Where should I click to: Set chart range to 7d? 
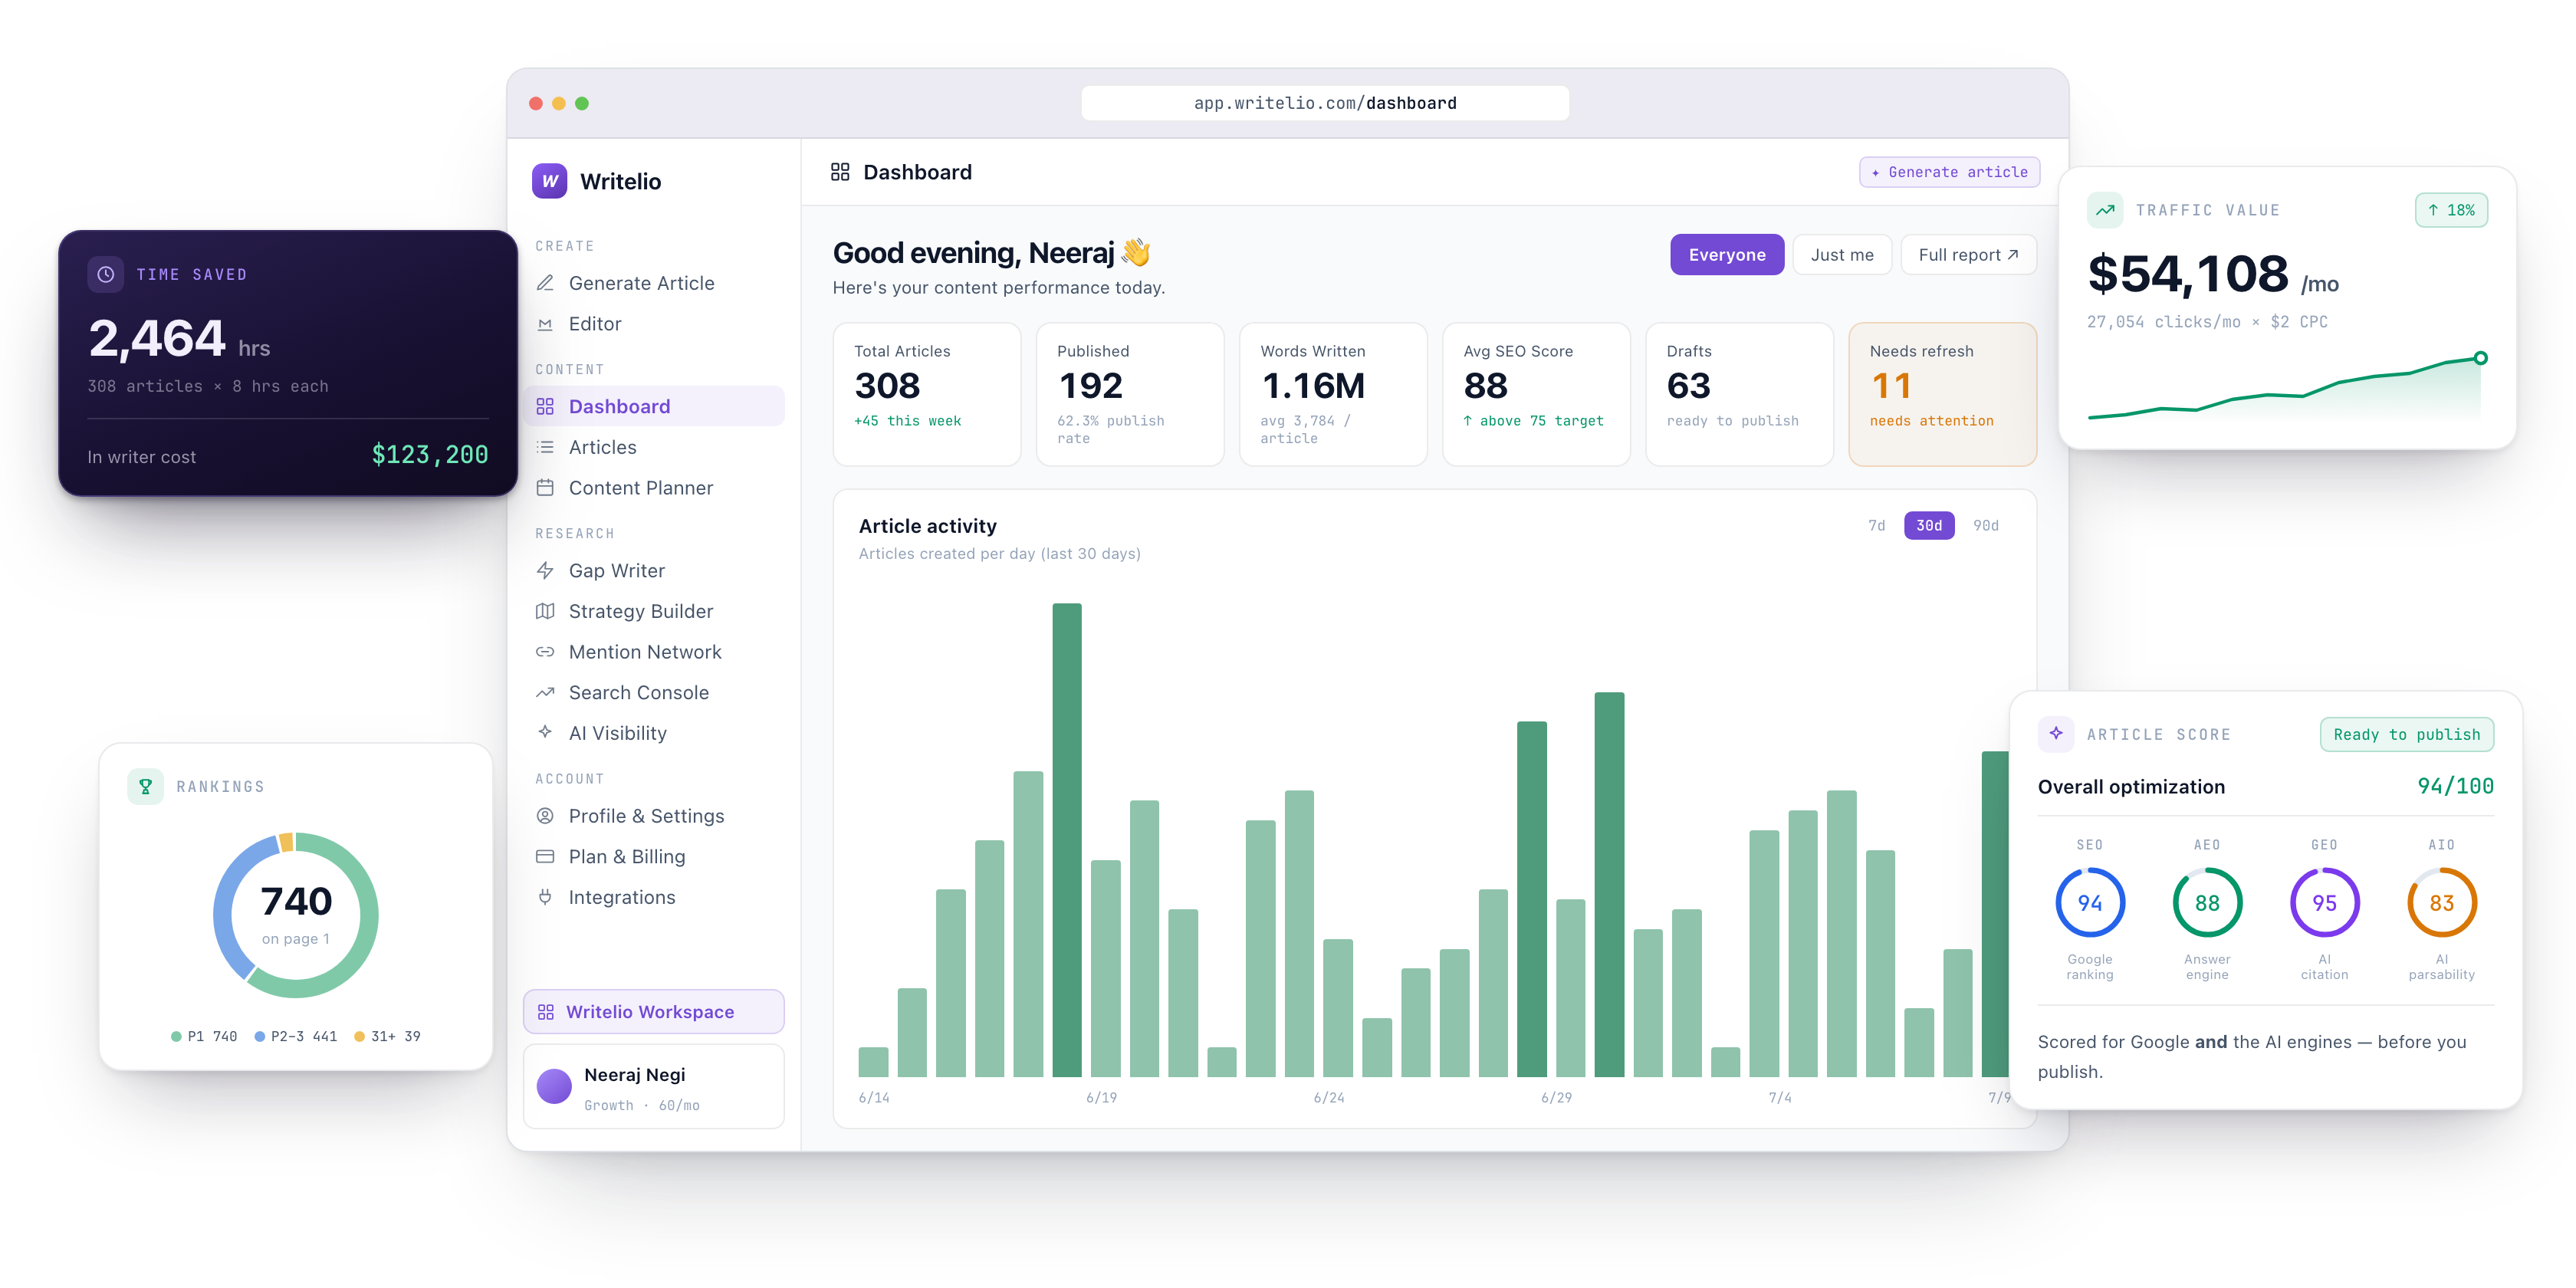click(x=1876, y=525)
